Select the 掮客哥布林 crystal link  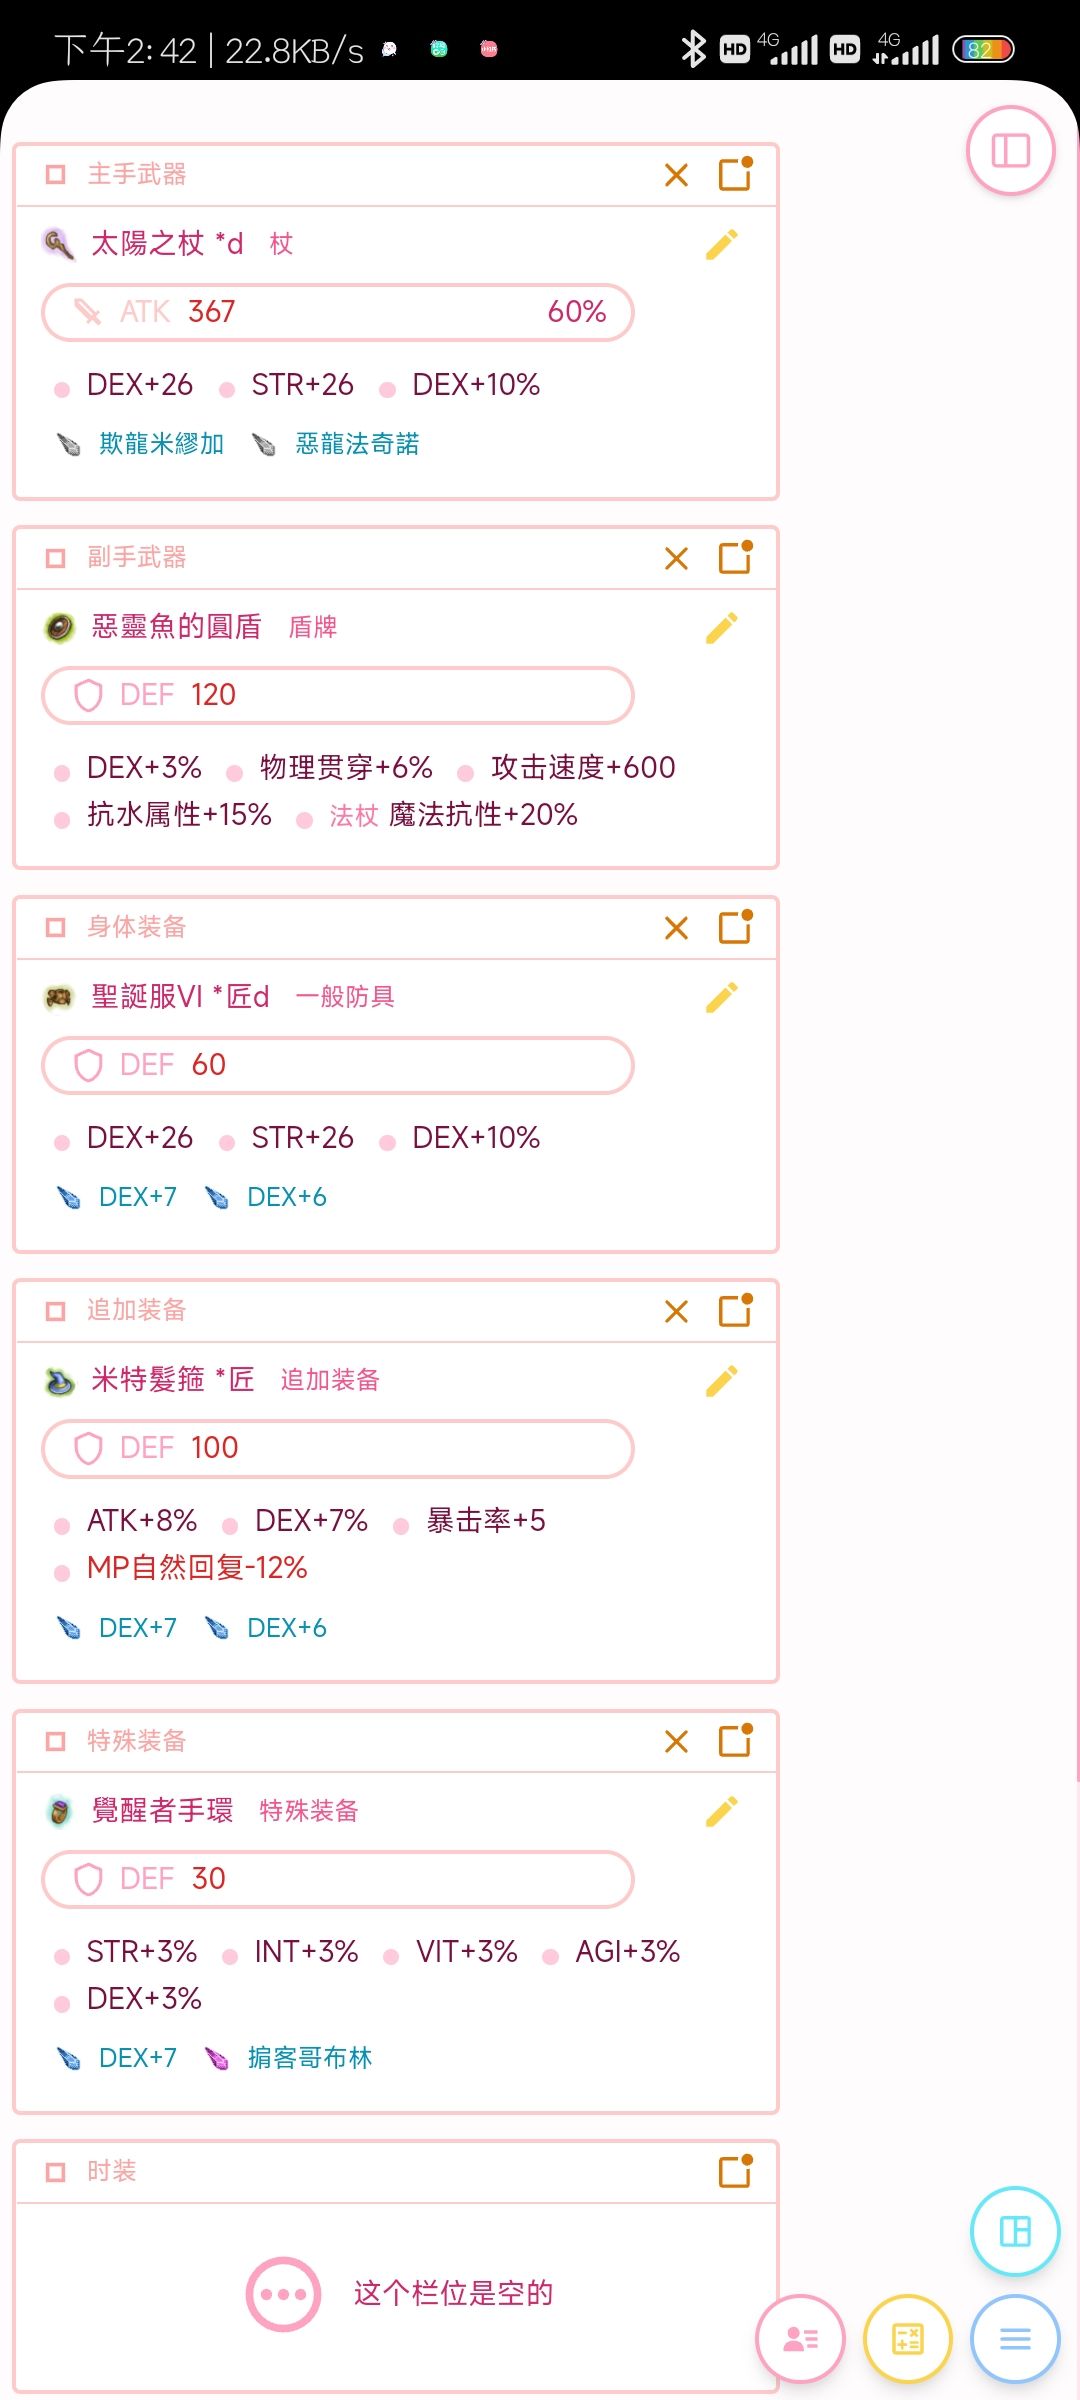tap(309, 2058)
